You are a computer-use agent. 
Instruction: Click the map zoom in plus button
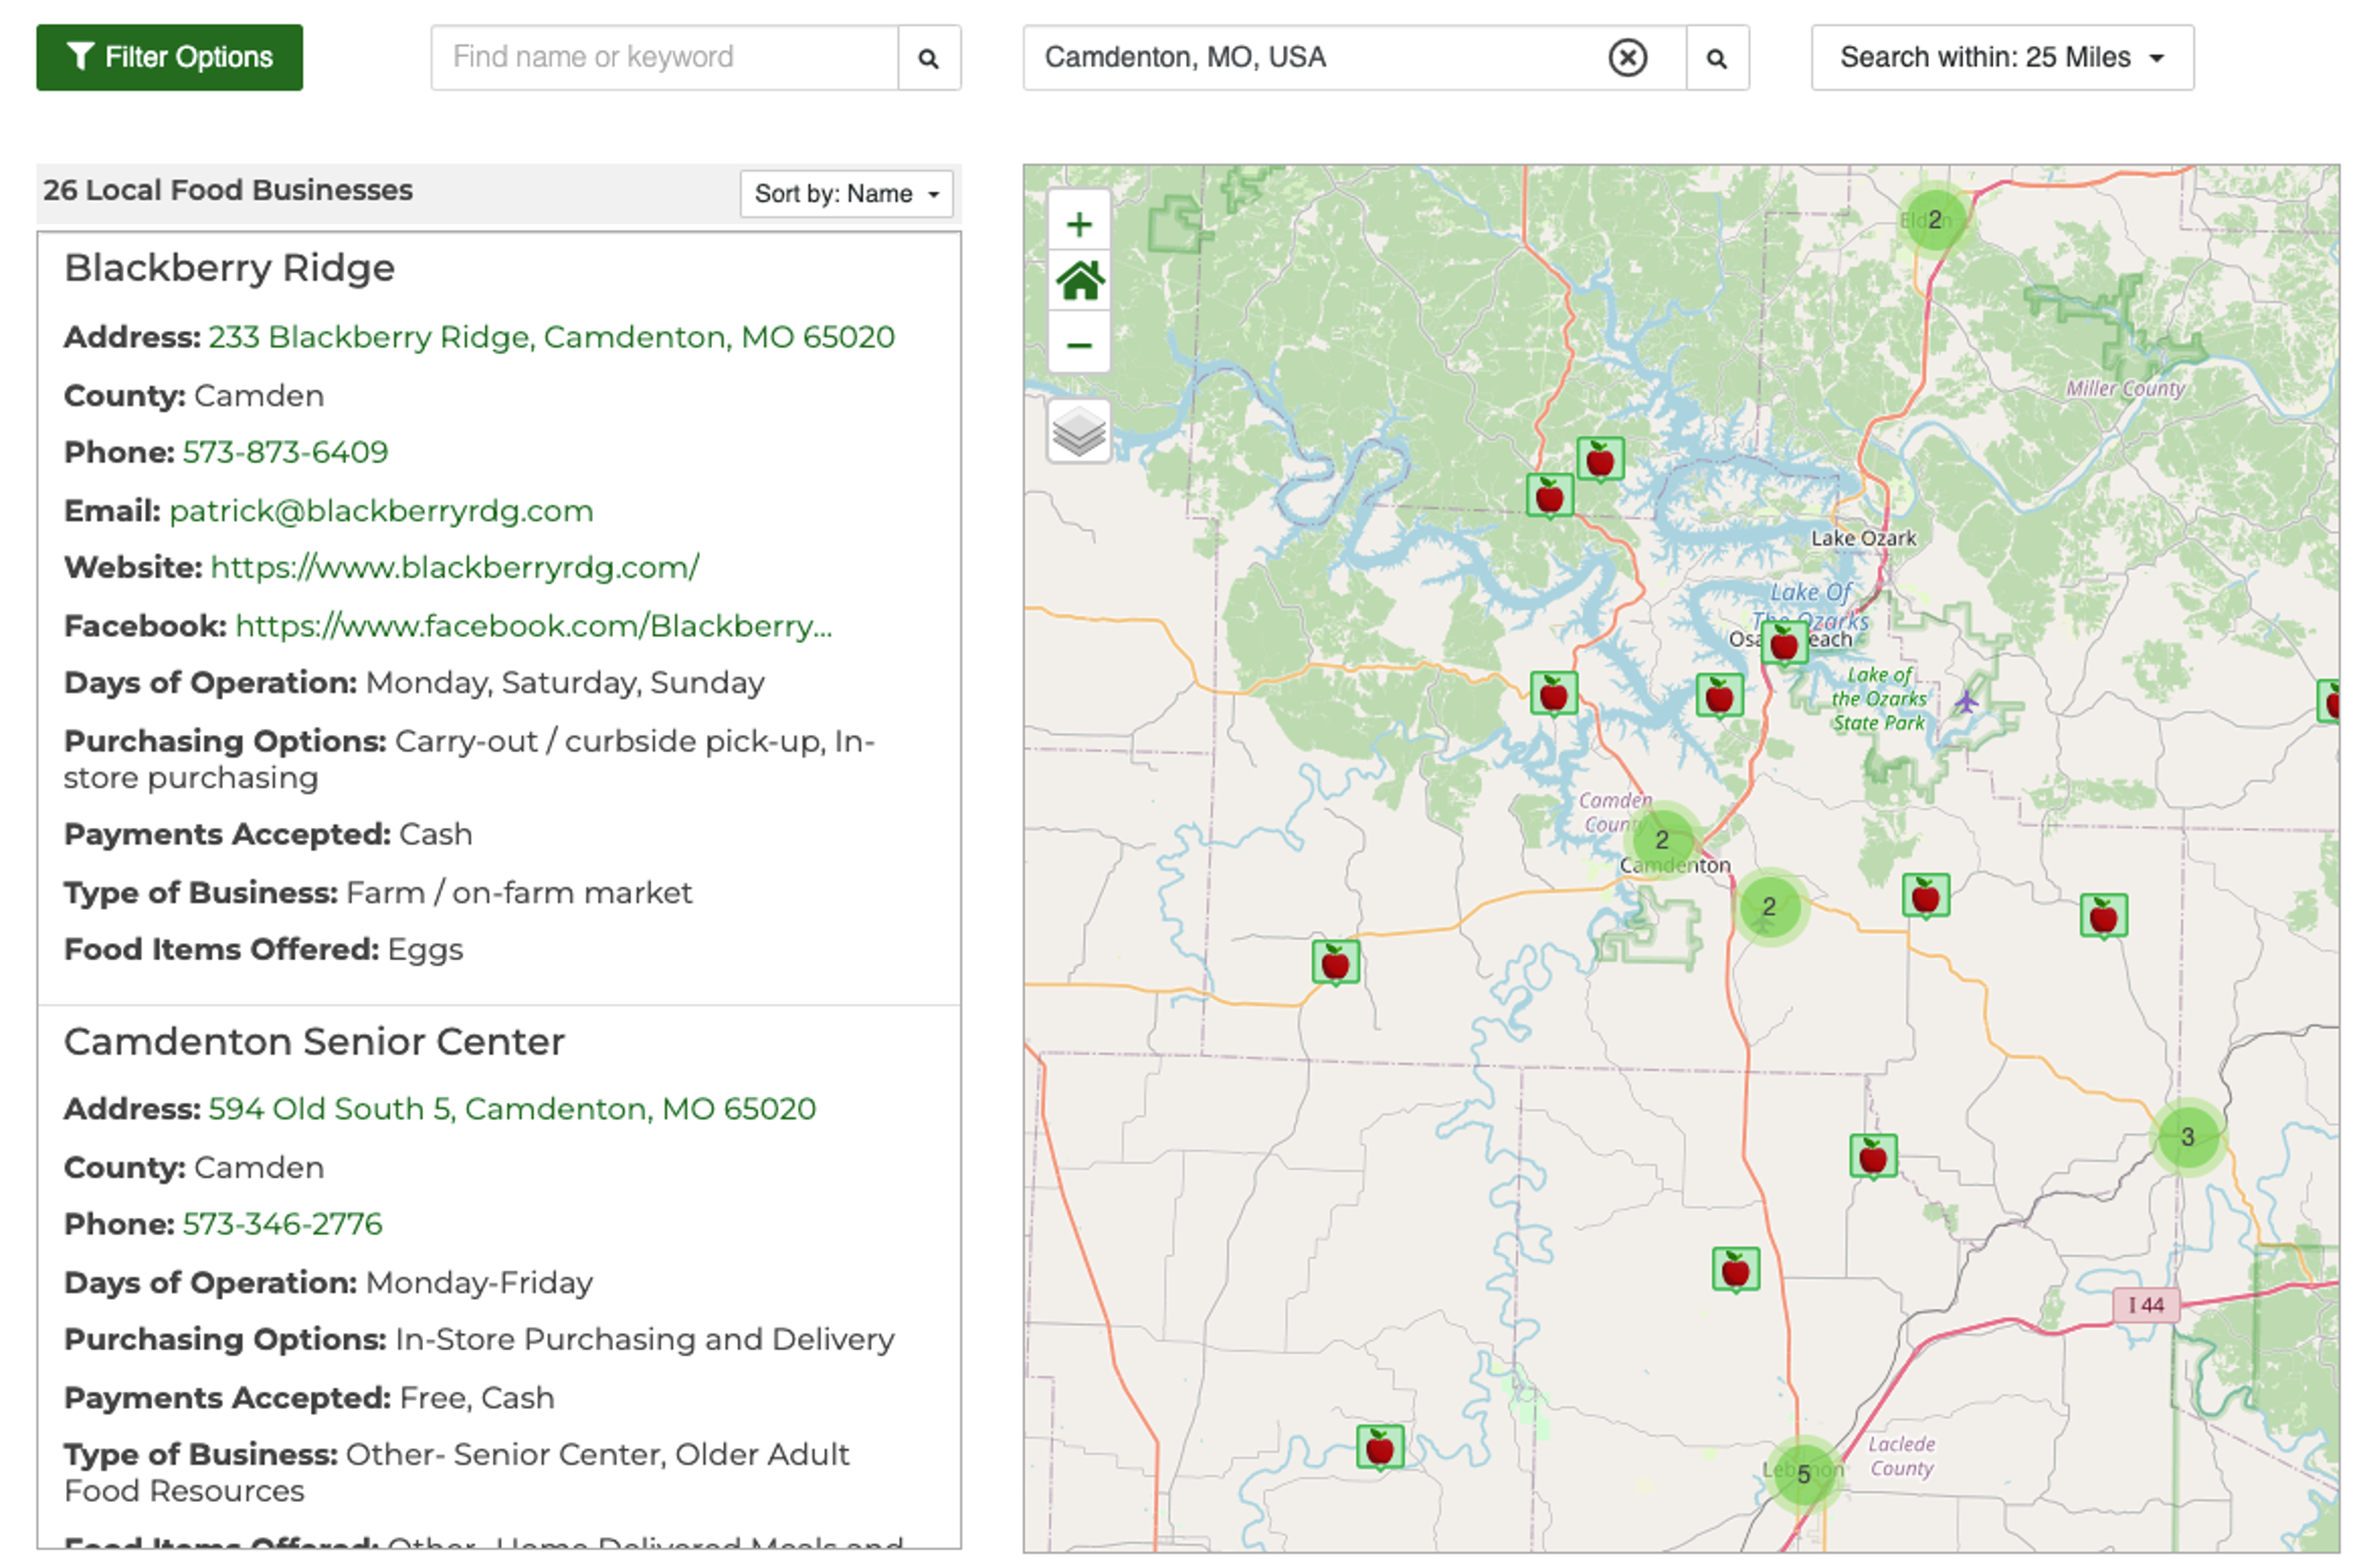coord(1078,224)
